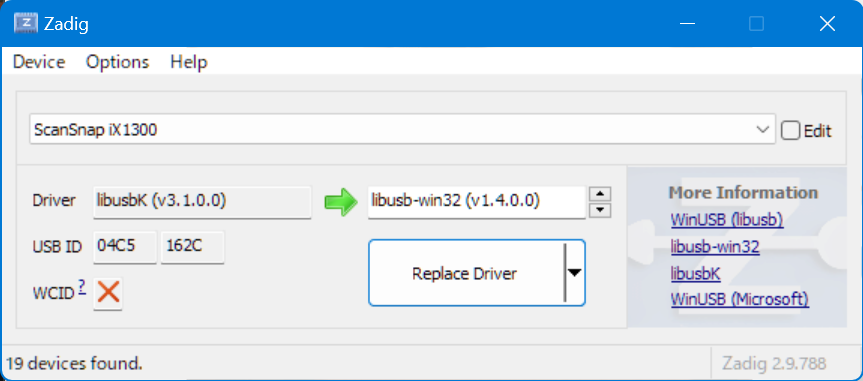Open the Device menu
This screenshot has height=381, width=863.
click(39, 62)
